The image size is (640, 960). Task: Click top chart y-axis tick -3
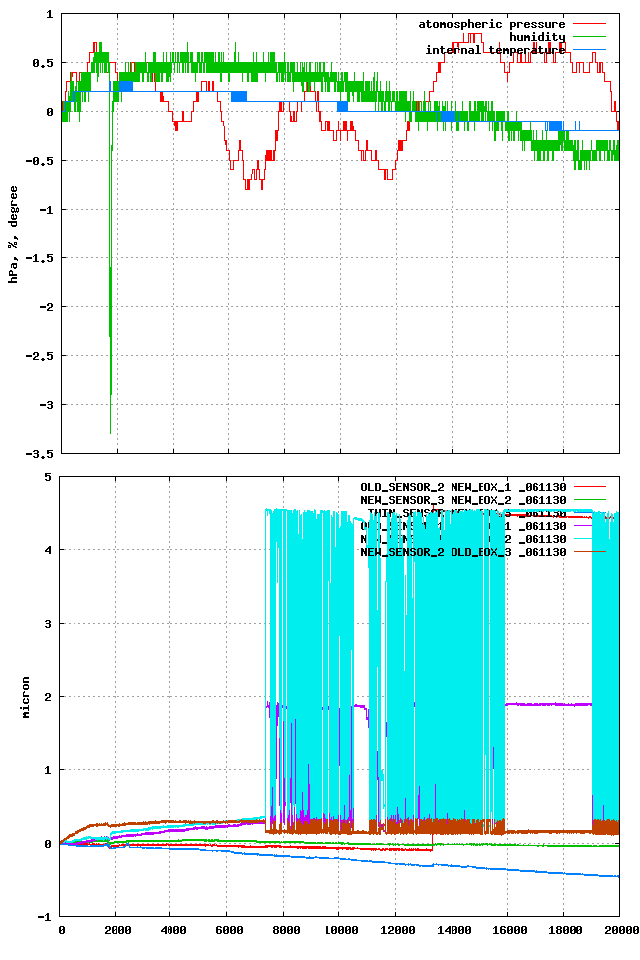coord(47,405)
